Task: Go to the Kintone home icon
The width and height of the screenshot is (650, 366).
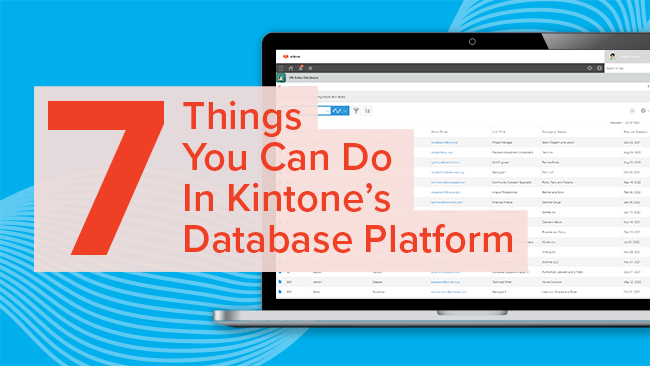Action: click(291, 68)
